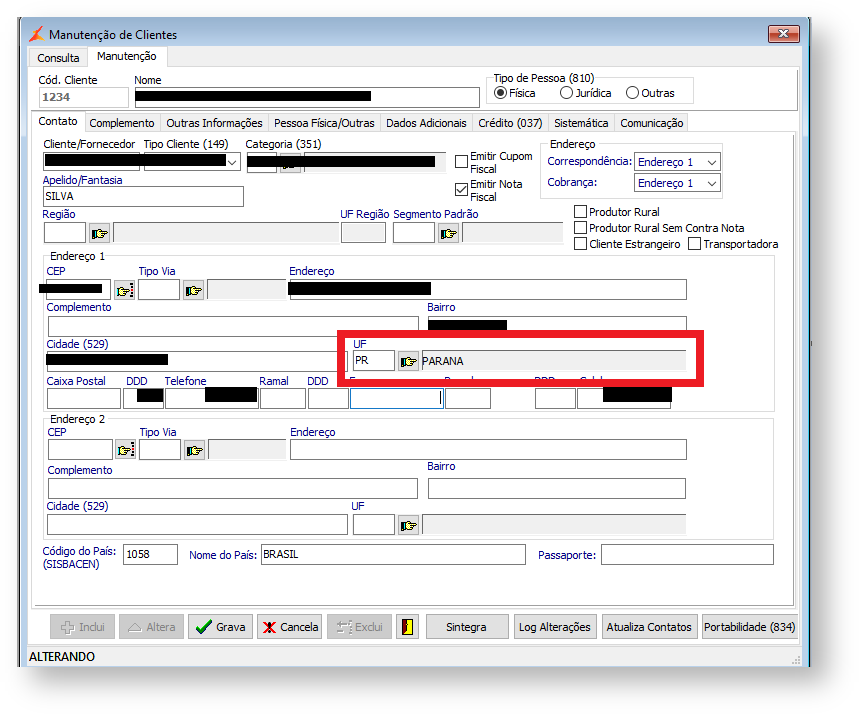Click the Passaporte input field

[x=687, y=554]
